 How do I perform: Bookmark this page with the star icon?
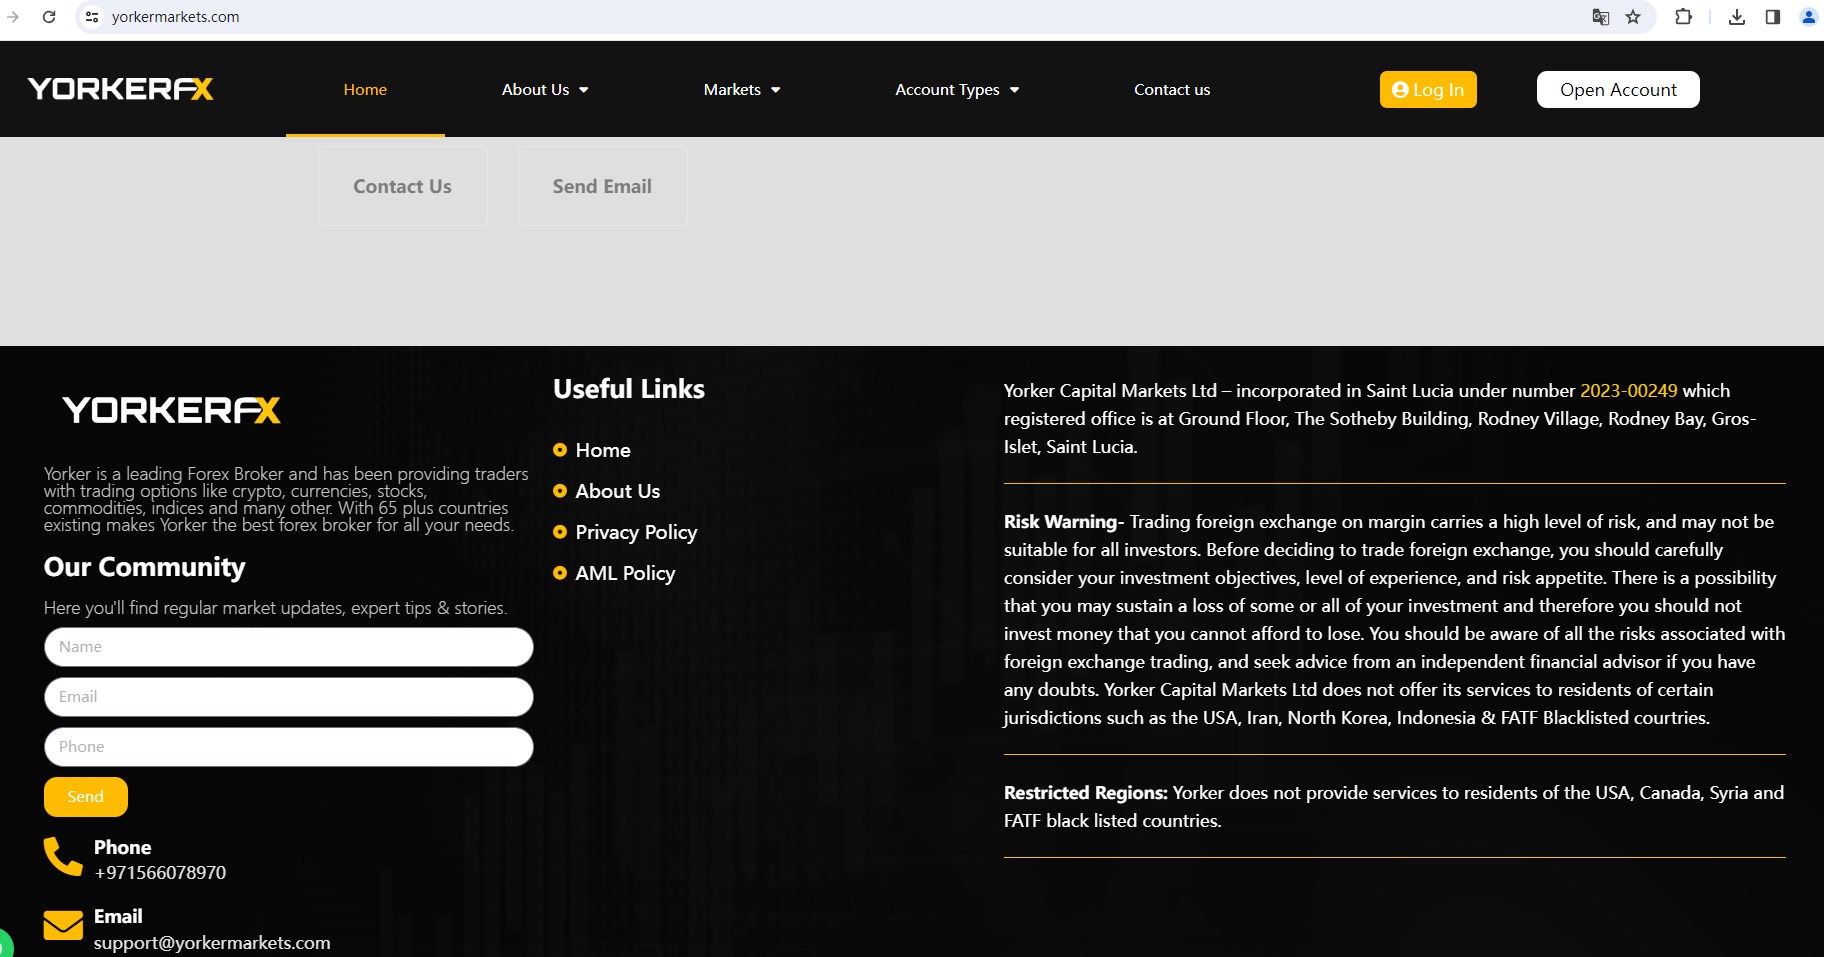[x=1634, y=17]
